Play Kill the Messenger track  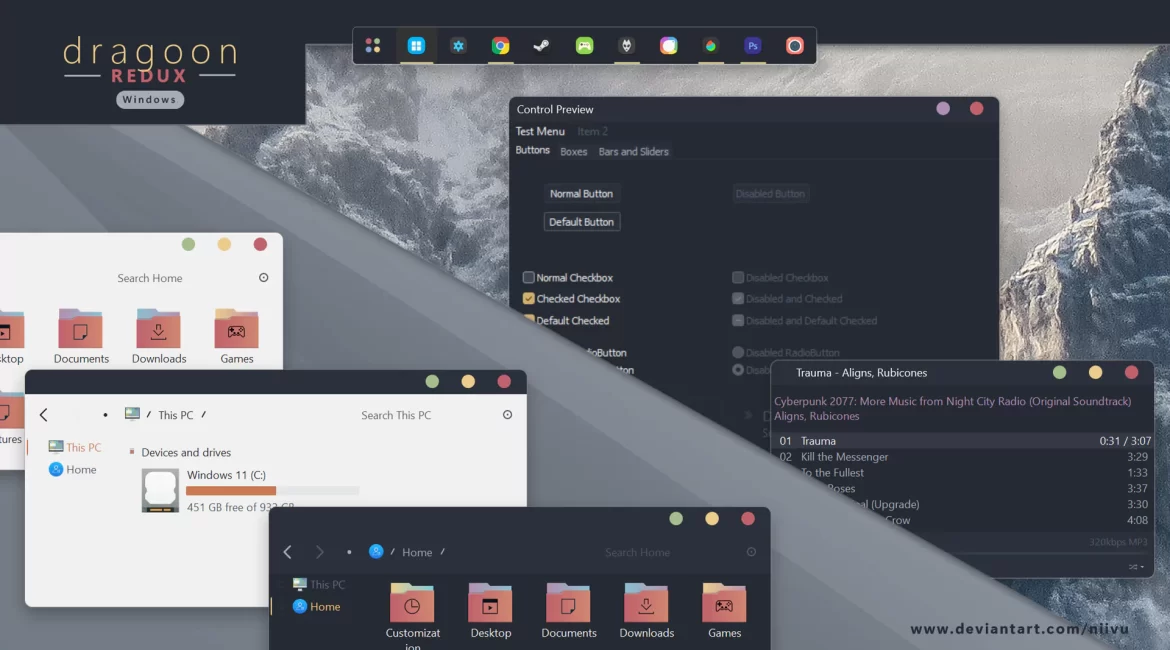point(844,457)
